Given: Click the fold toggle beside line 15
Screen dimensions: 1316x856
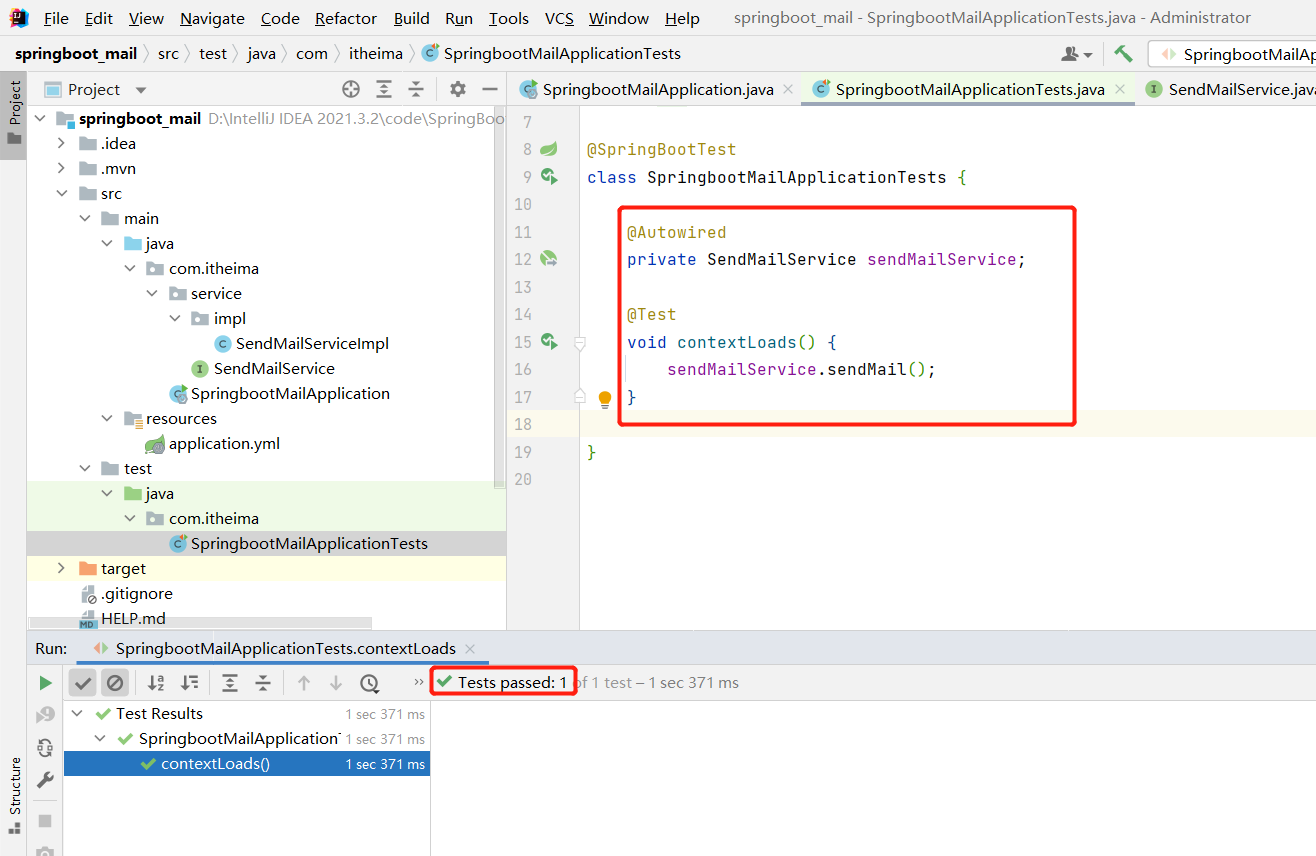Looking at the screenshot, I should pos(579,343).
